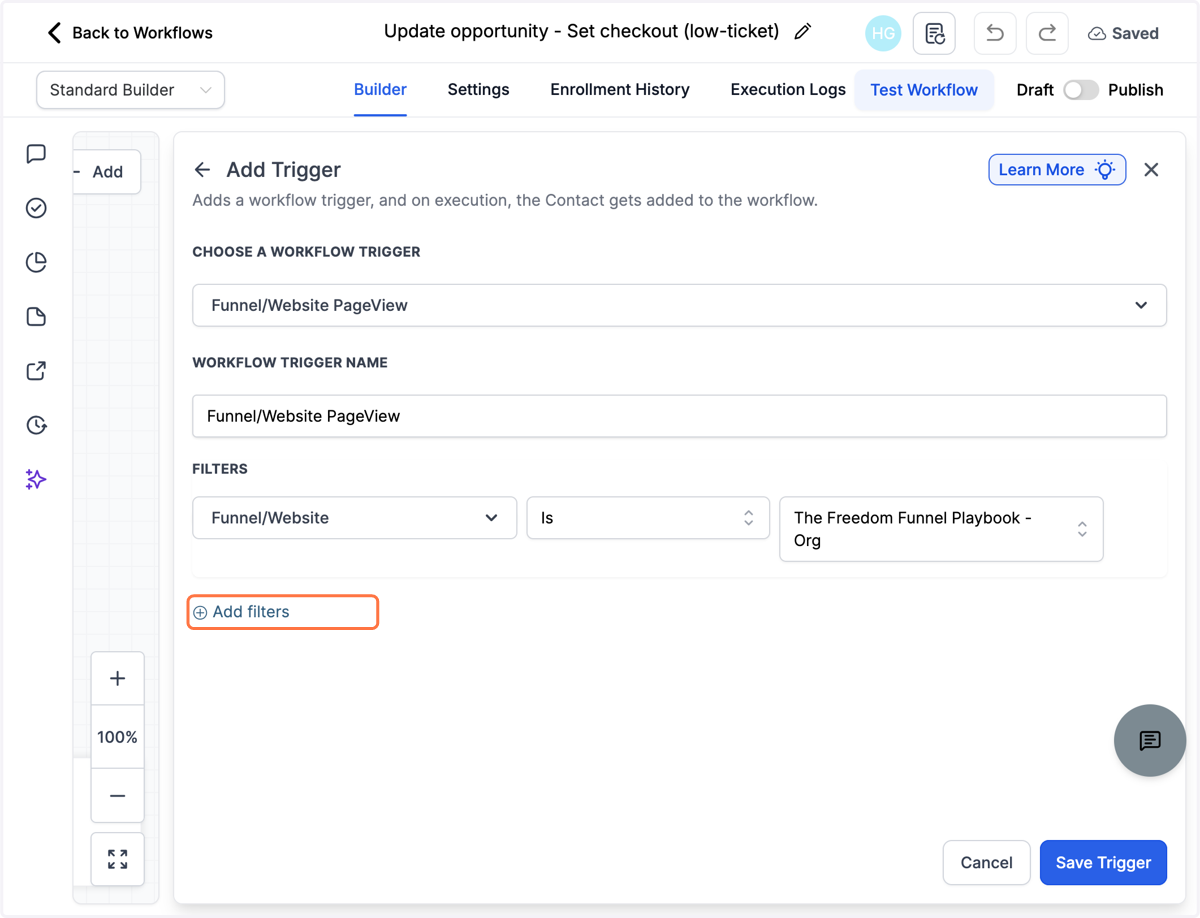Image resolution: width=1200 pixels, height=918 pixels.
Task: Click the Add button on canvas
Action: pos(107,172)
